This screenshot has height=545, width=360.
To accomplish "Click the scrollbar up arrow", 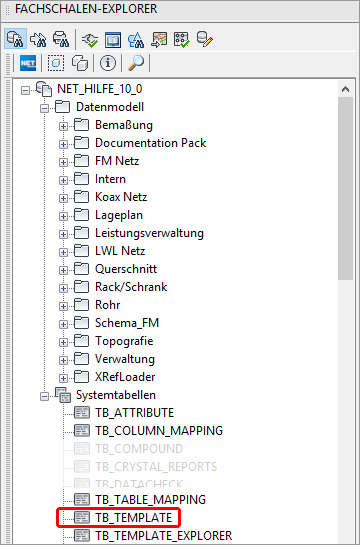I will tap(345, 89).
